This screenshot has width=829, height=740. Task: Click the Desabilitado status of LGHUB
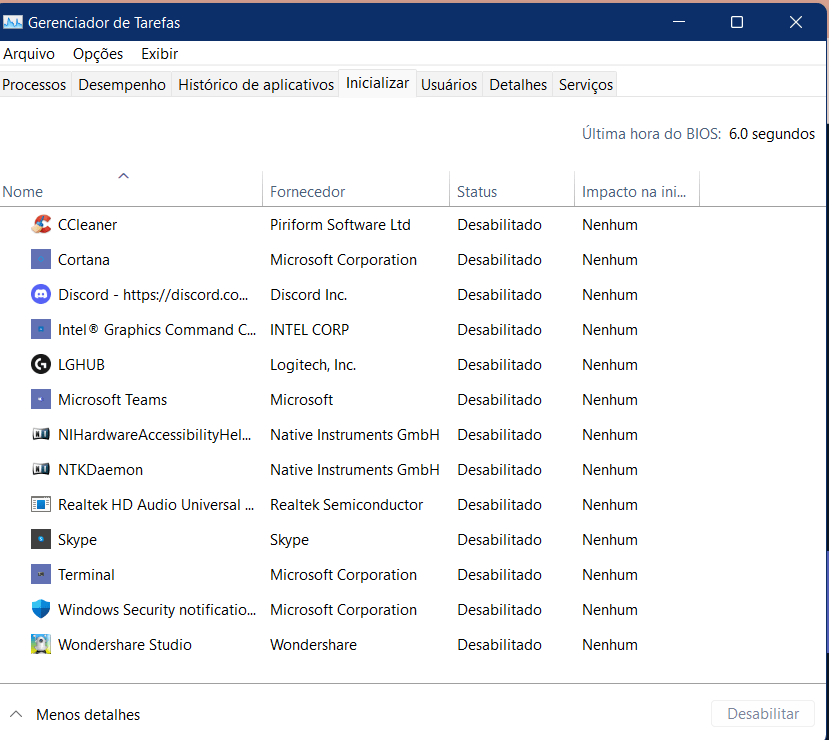(499, 365)
